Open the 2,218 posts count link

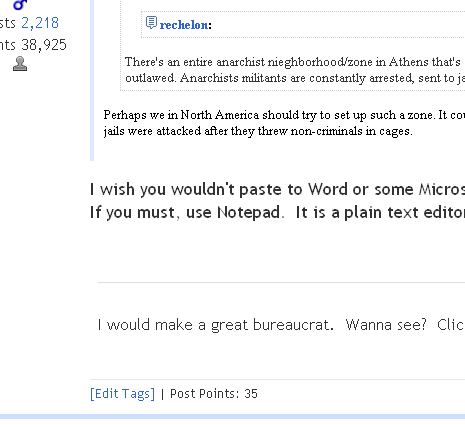(x=40, y=23)
